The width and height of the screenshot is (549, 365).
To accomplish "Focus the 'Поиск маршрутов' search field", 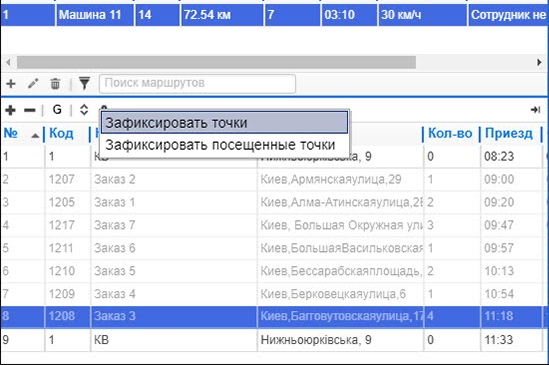I will 197,84.
